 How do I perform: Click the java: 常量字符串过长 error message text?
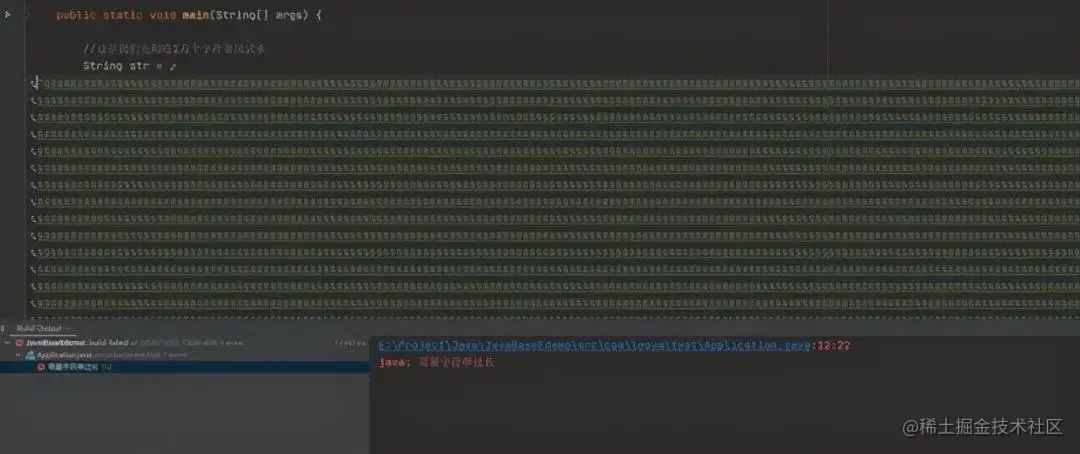coord(437,362)
